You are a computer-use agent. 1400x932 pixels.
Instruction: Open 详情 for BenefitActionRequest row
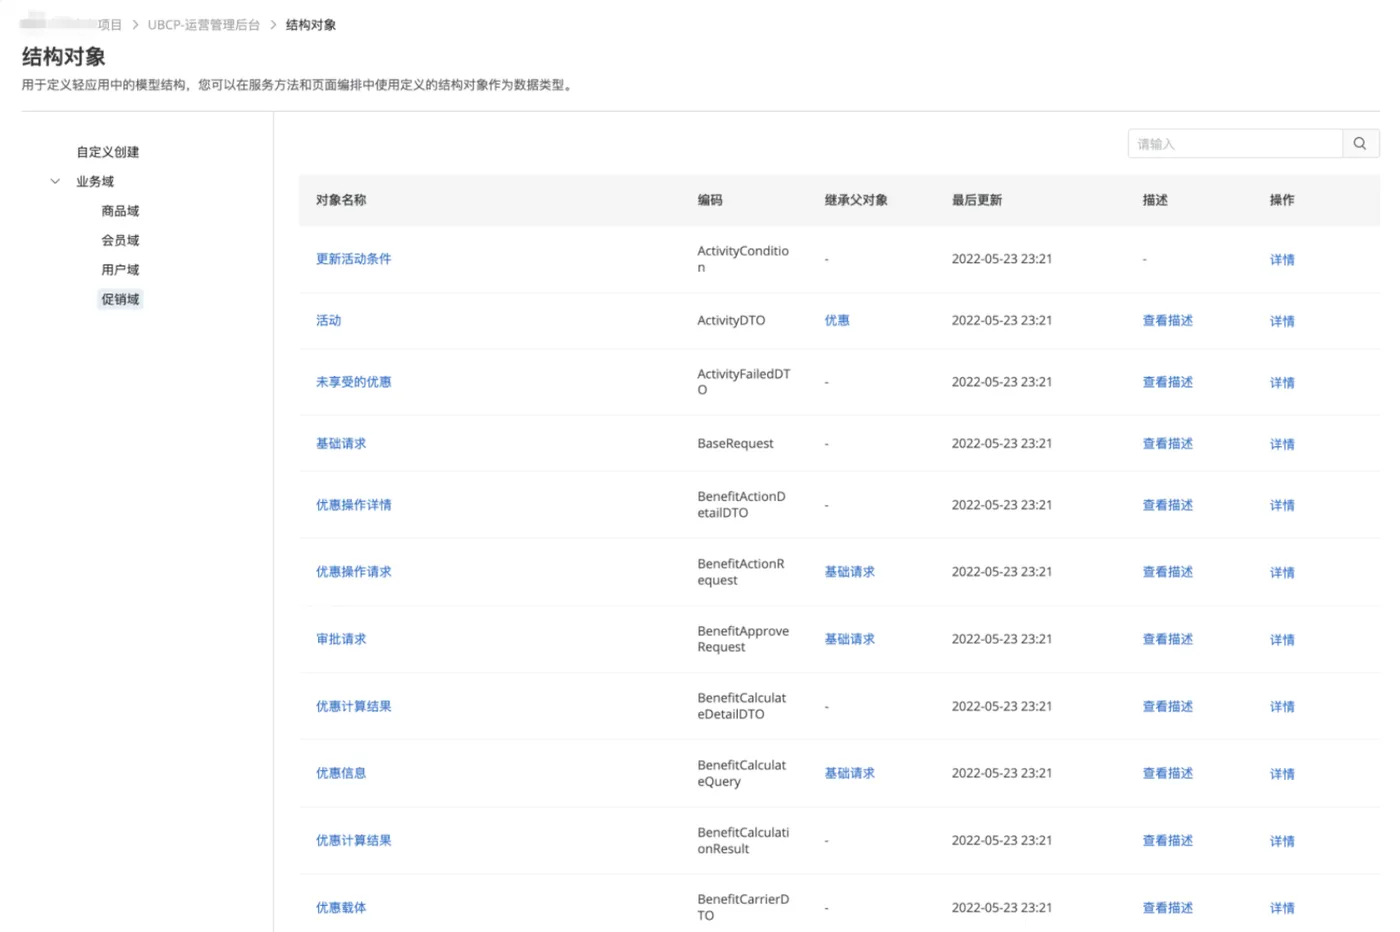point(1282,573)
